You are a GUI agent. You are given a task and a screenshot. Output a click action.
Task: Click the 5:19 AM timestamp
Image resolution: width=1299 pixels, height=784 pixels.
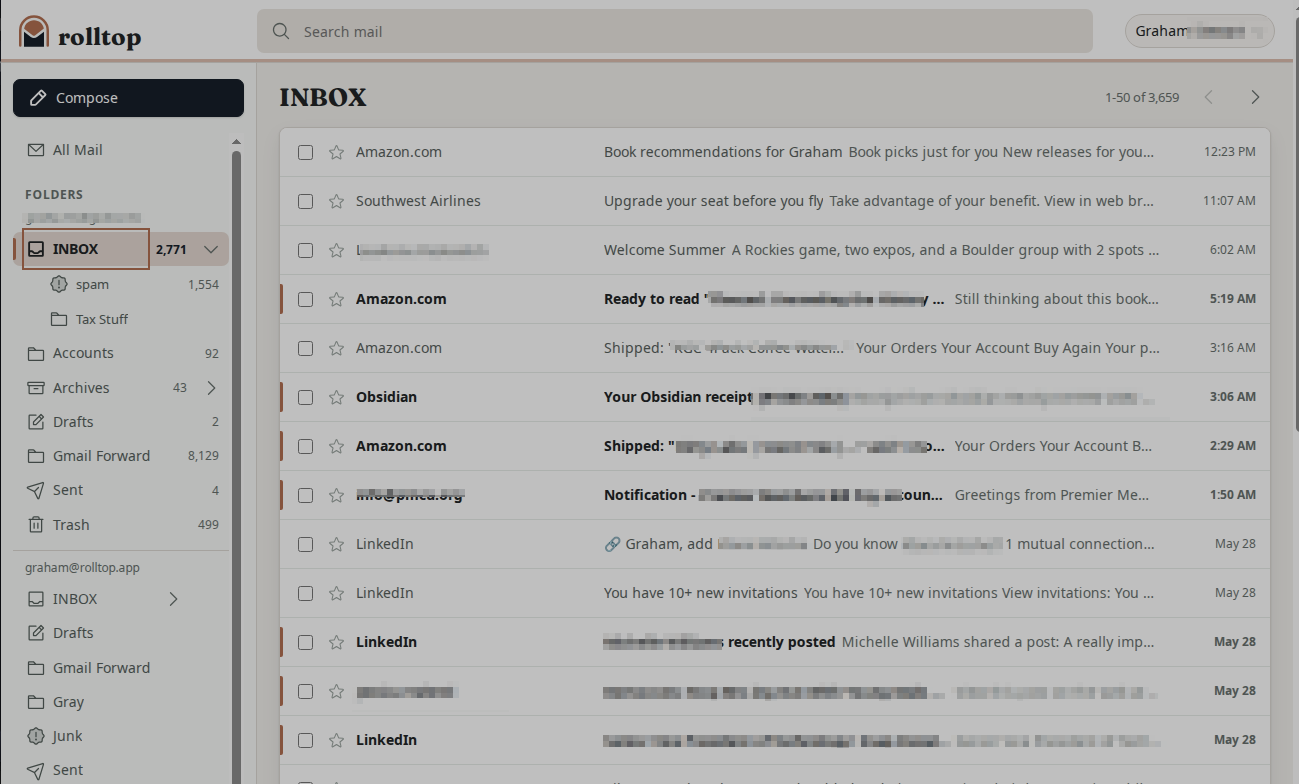tap(1232, 299)
